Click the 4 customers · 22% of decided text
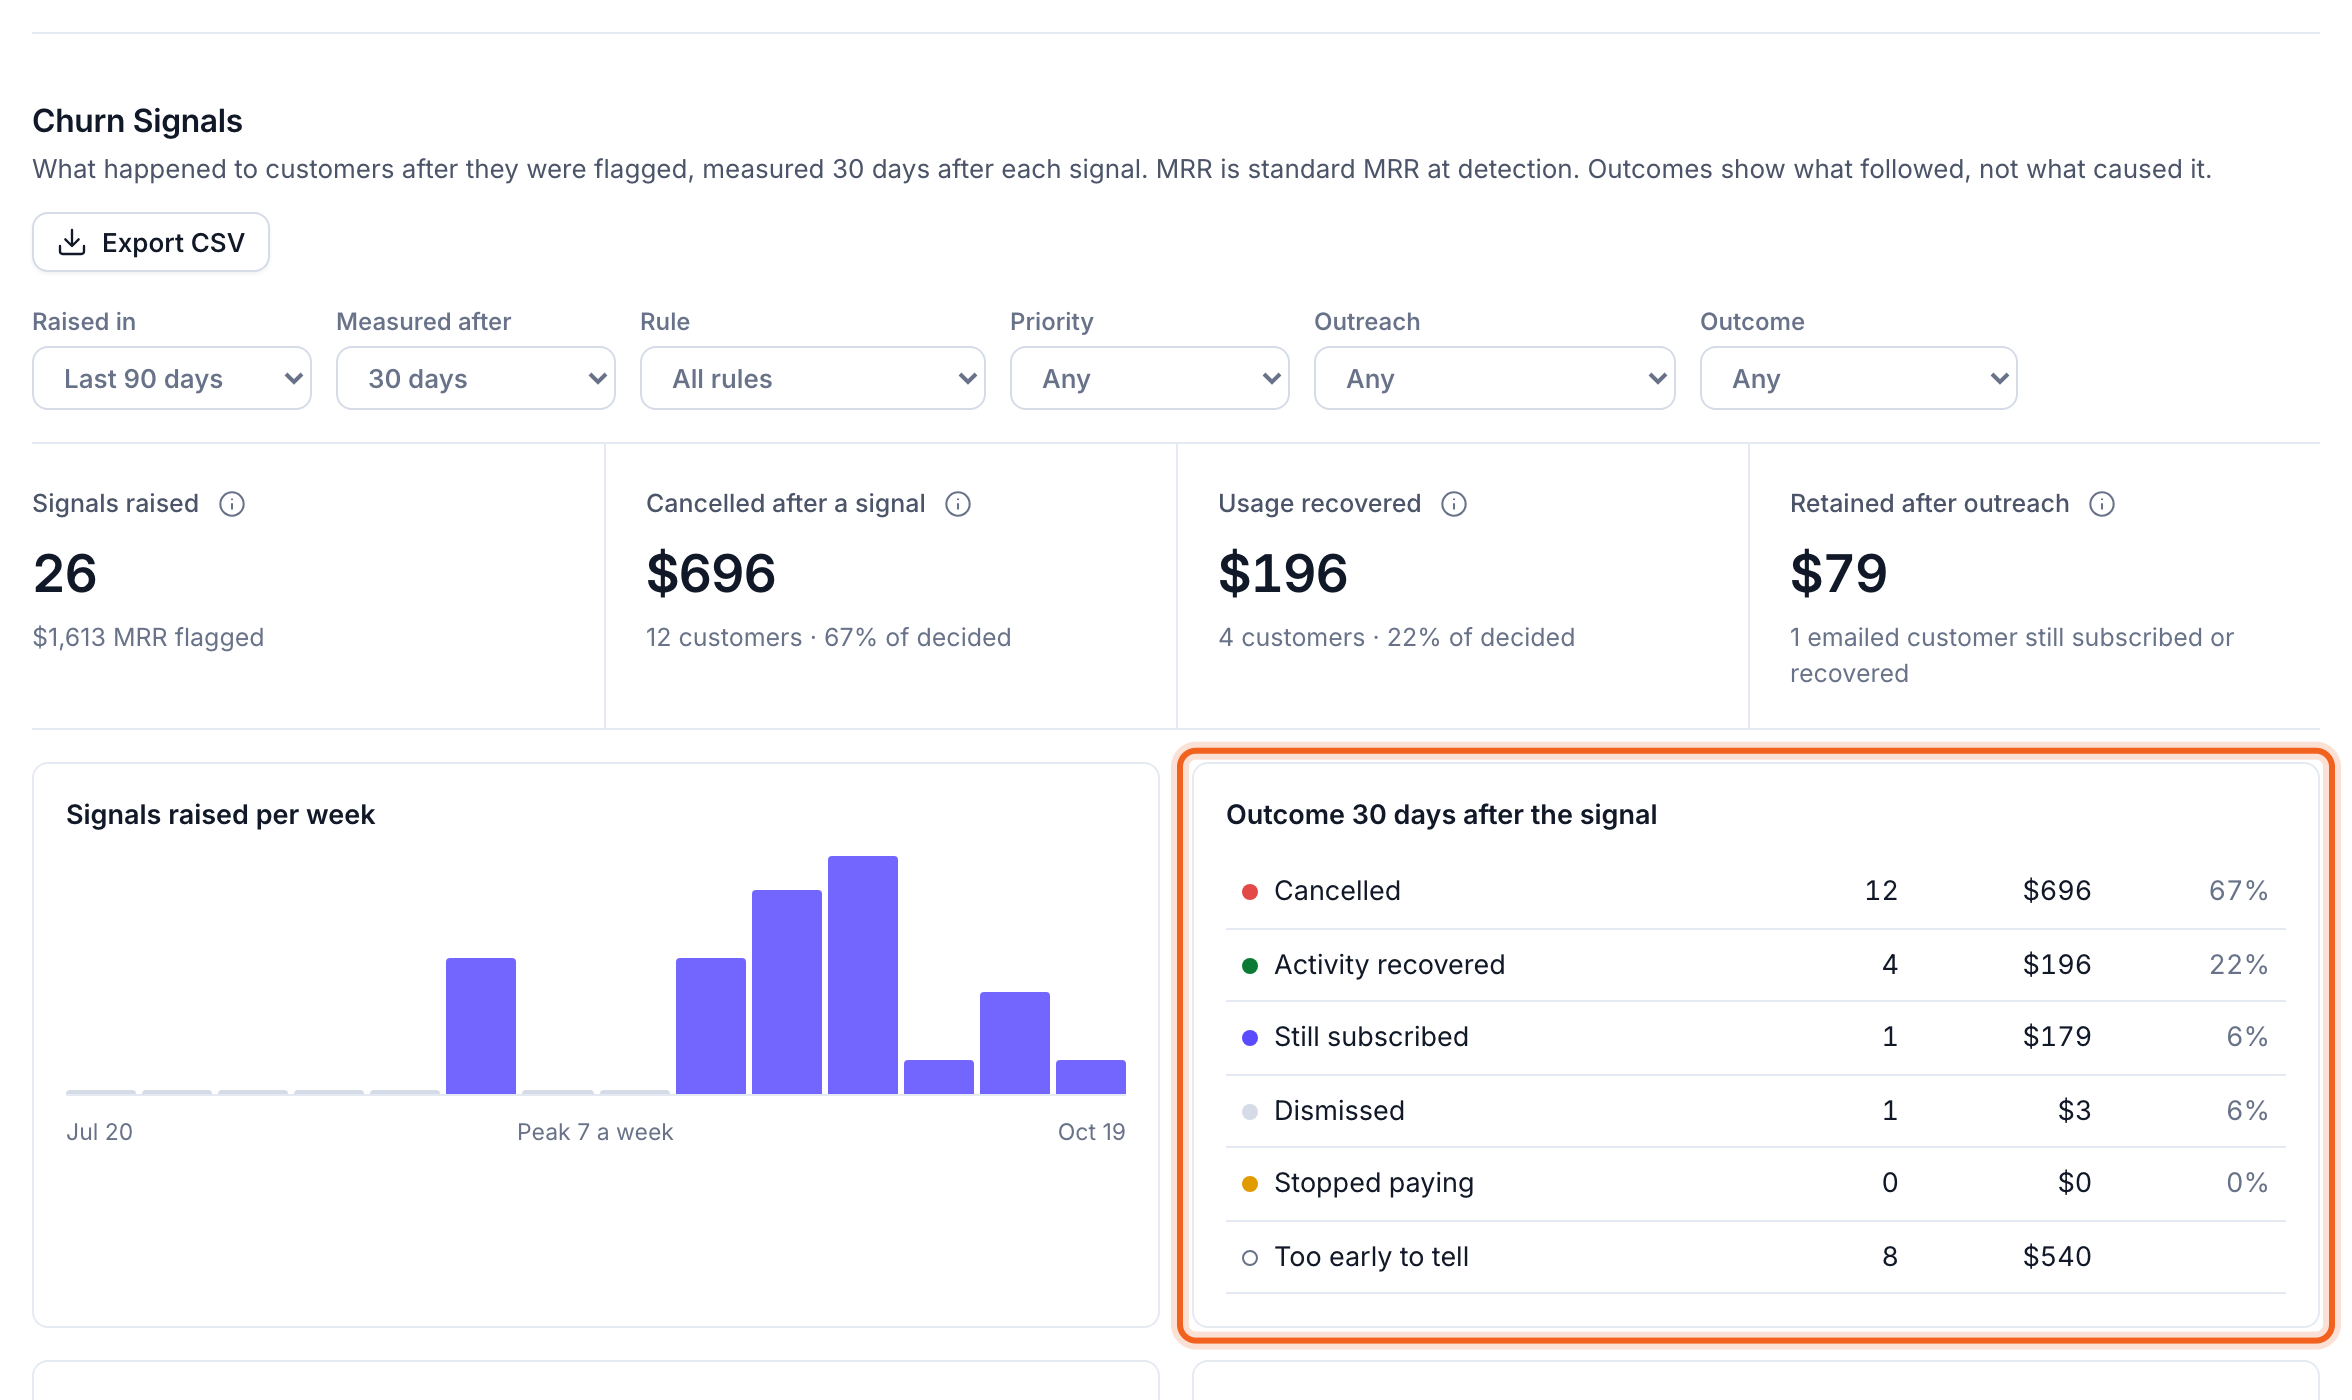The height and width of the screenshot is (1400, 2352). coord(1396,637)
